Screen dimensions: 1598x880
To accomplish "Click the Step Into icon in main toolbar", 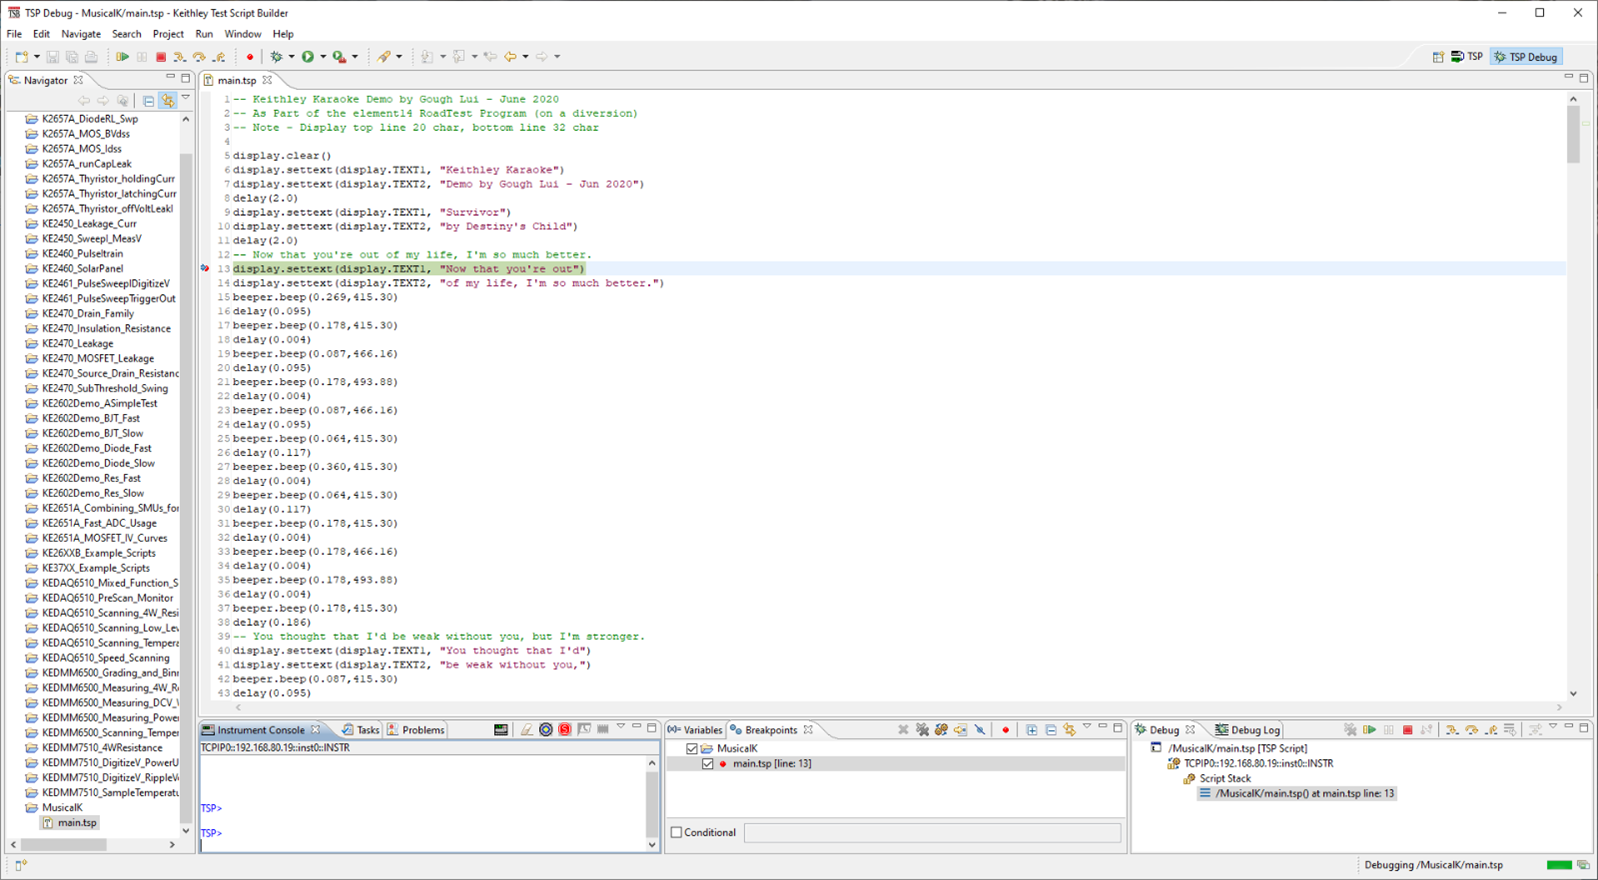I will coord(180,57).
